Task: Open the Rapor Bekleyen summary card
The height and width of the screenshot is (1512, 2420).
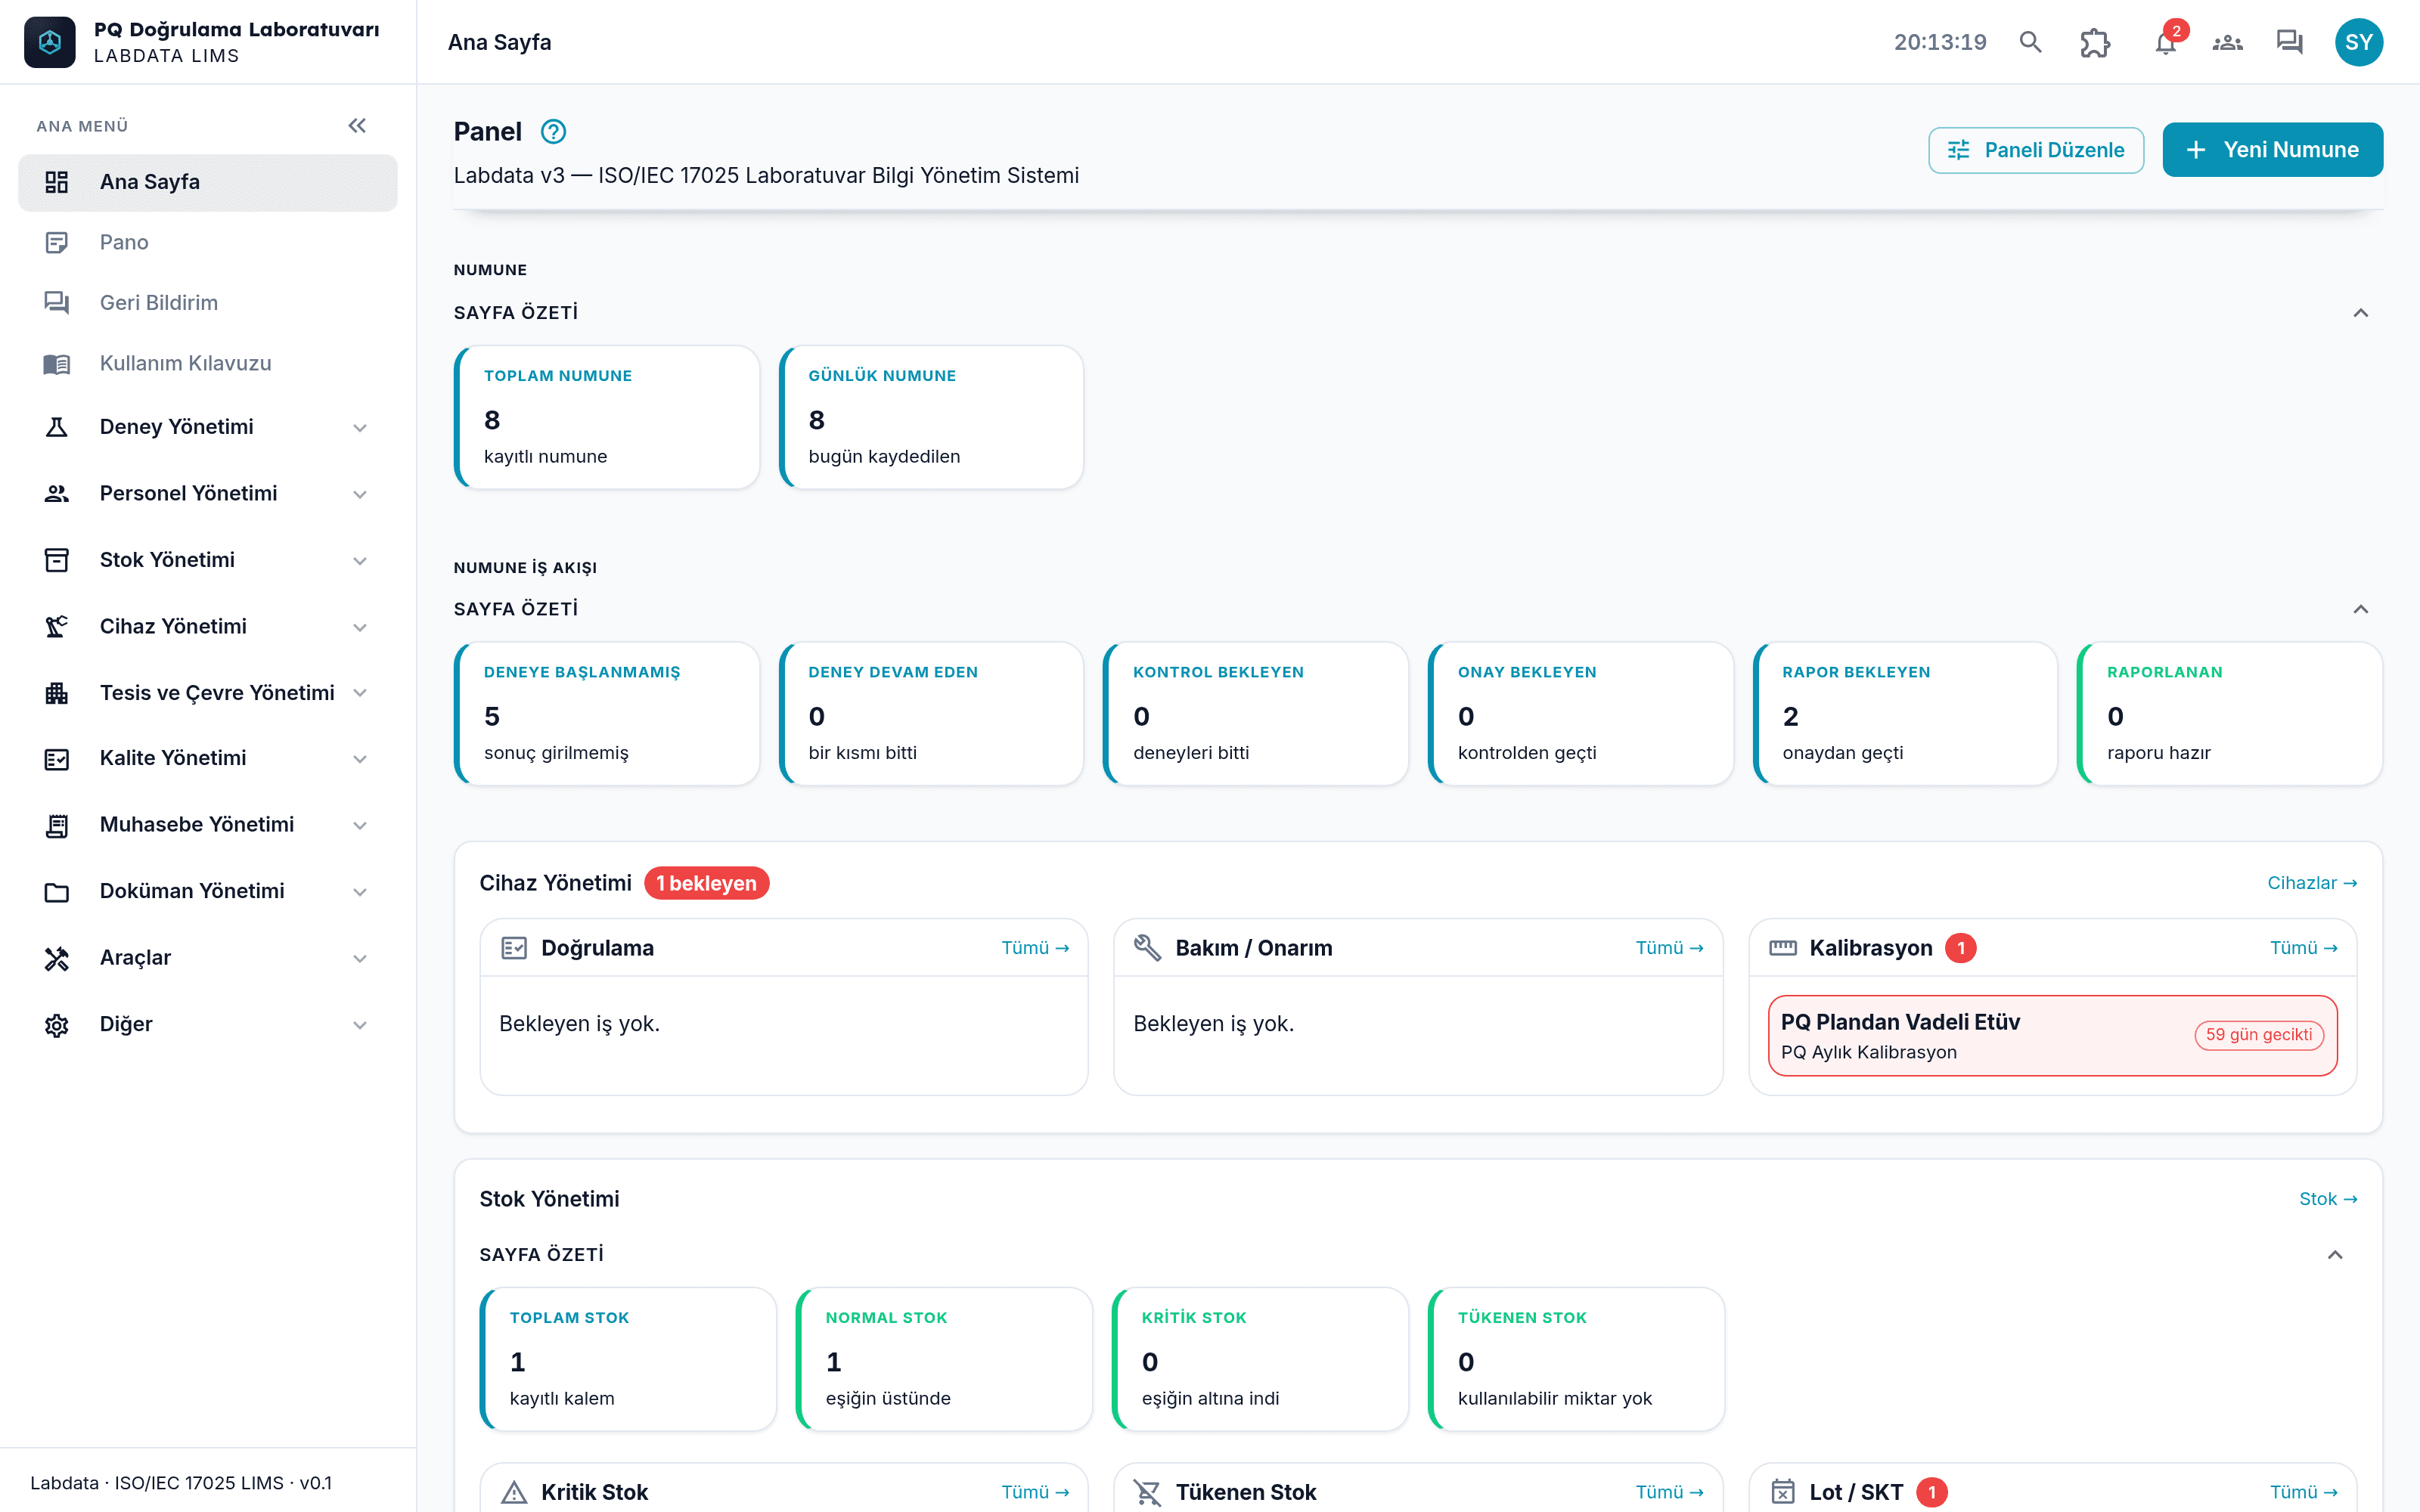Action: [x=1905, y=714]
